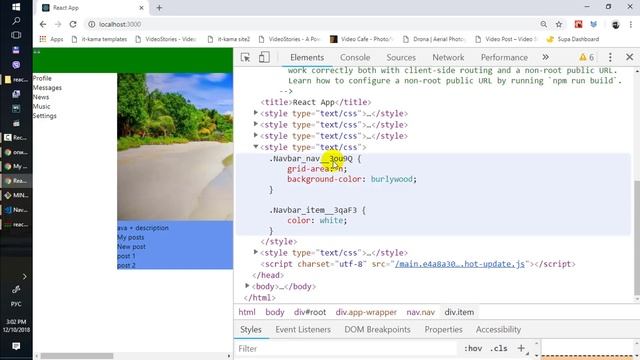Expand the style element below the closing style tag
The height and width of the screenshot is (360, 640).
click(256, 252)
